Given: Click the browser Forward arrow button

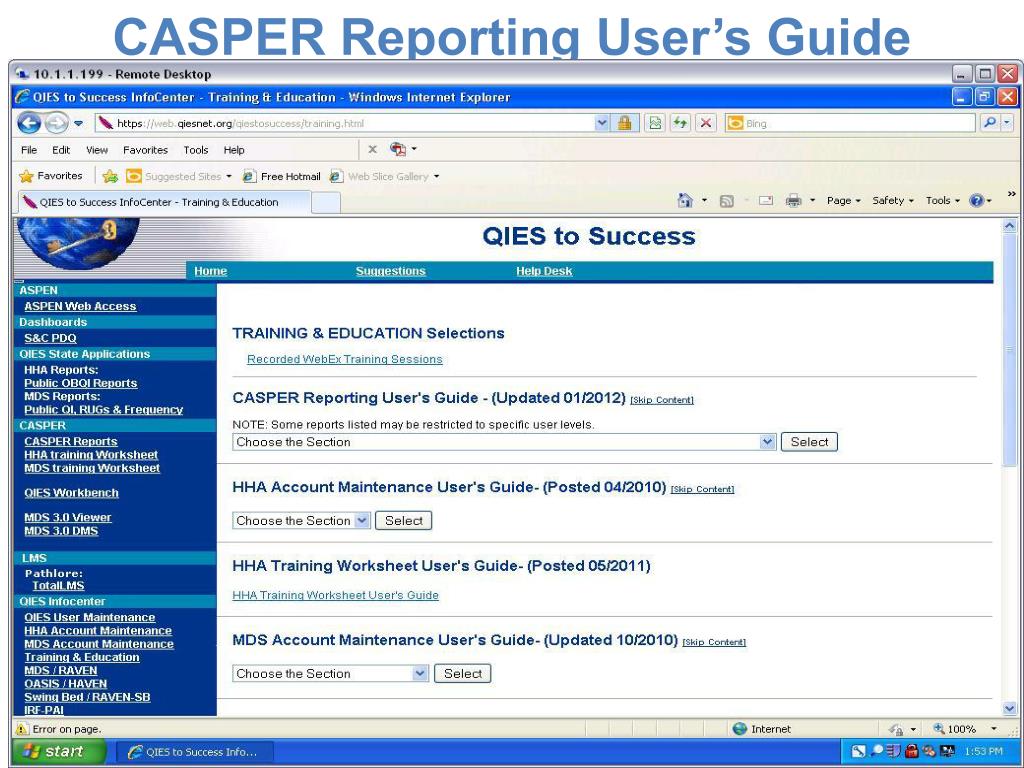Looking at the screenshot, I should click(57, 123).
